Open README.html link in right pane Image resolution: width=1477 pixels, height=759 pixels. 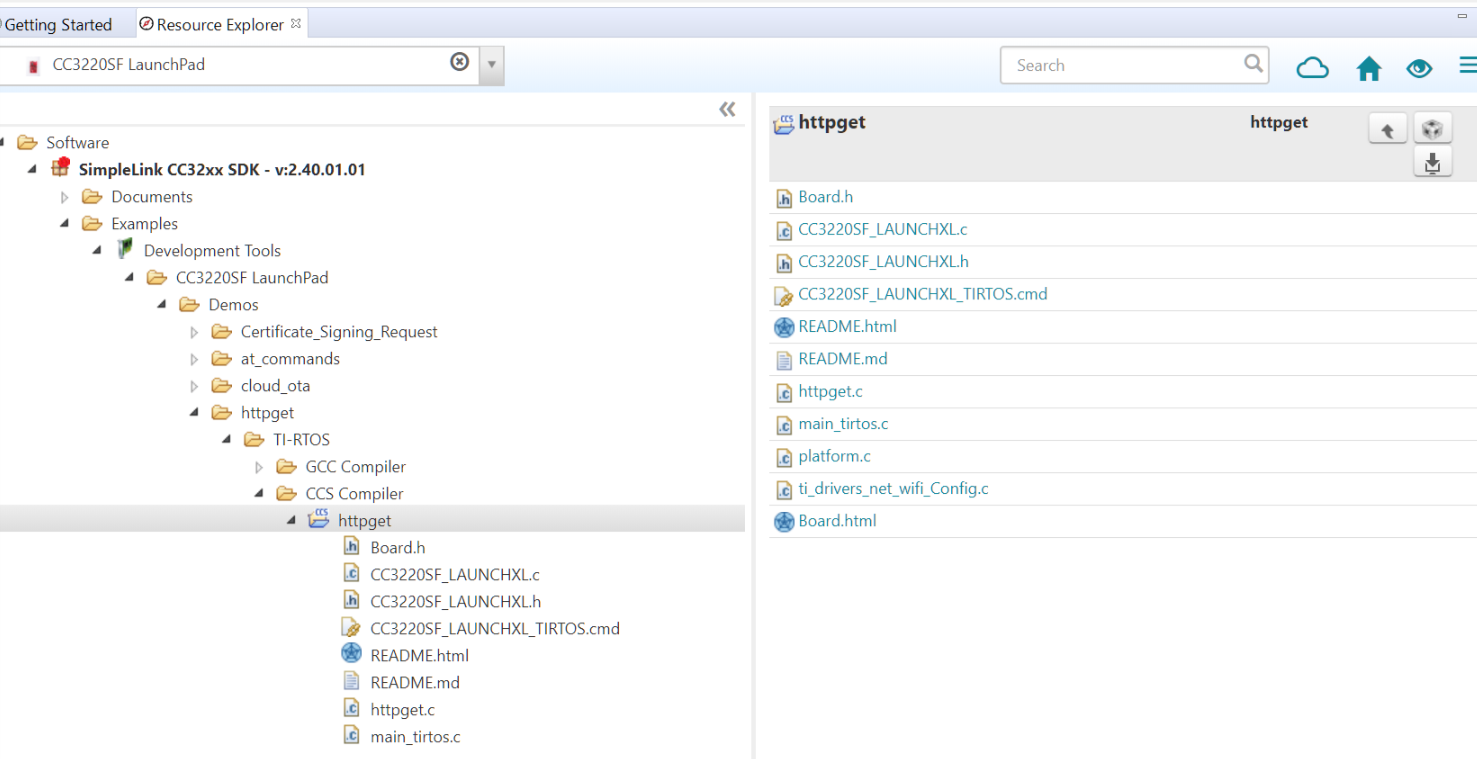click(847, 327)
